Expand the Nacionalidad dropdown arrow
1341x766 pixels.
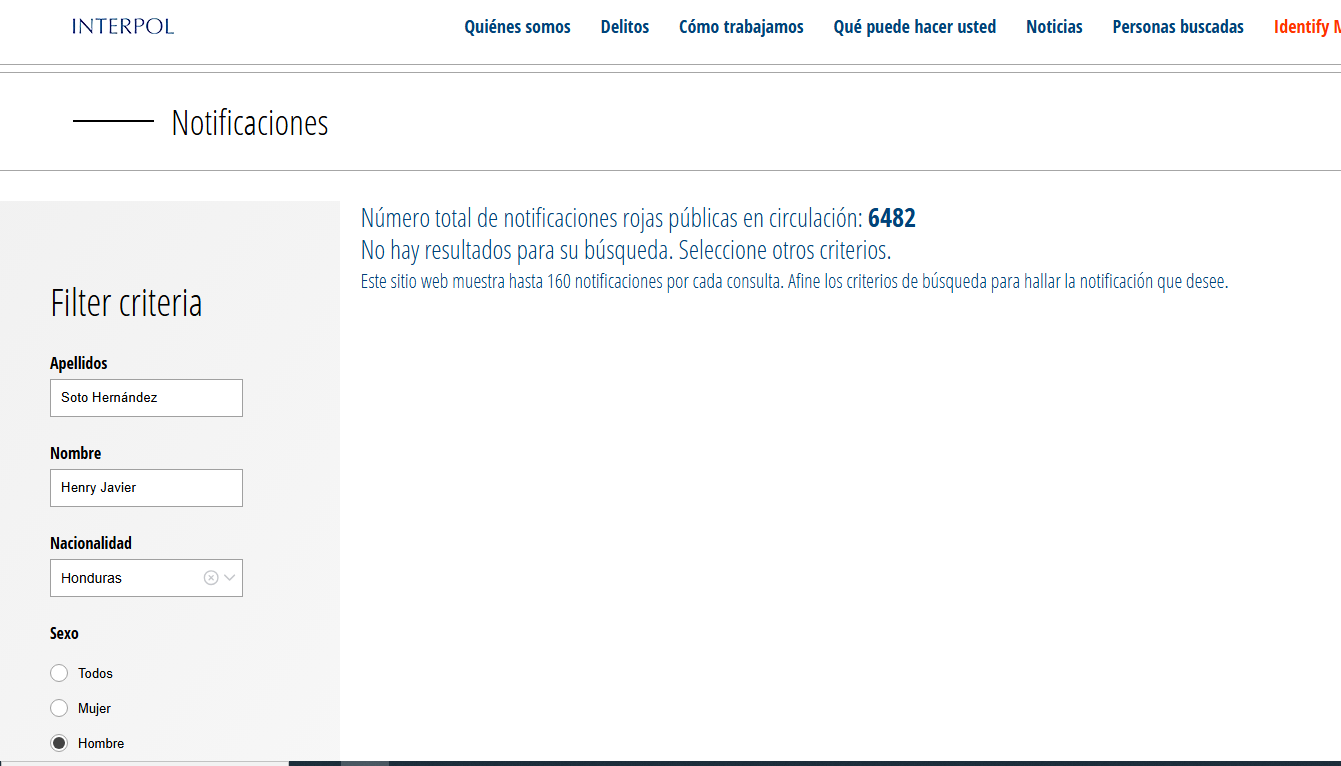point(230,578)
